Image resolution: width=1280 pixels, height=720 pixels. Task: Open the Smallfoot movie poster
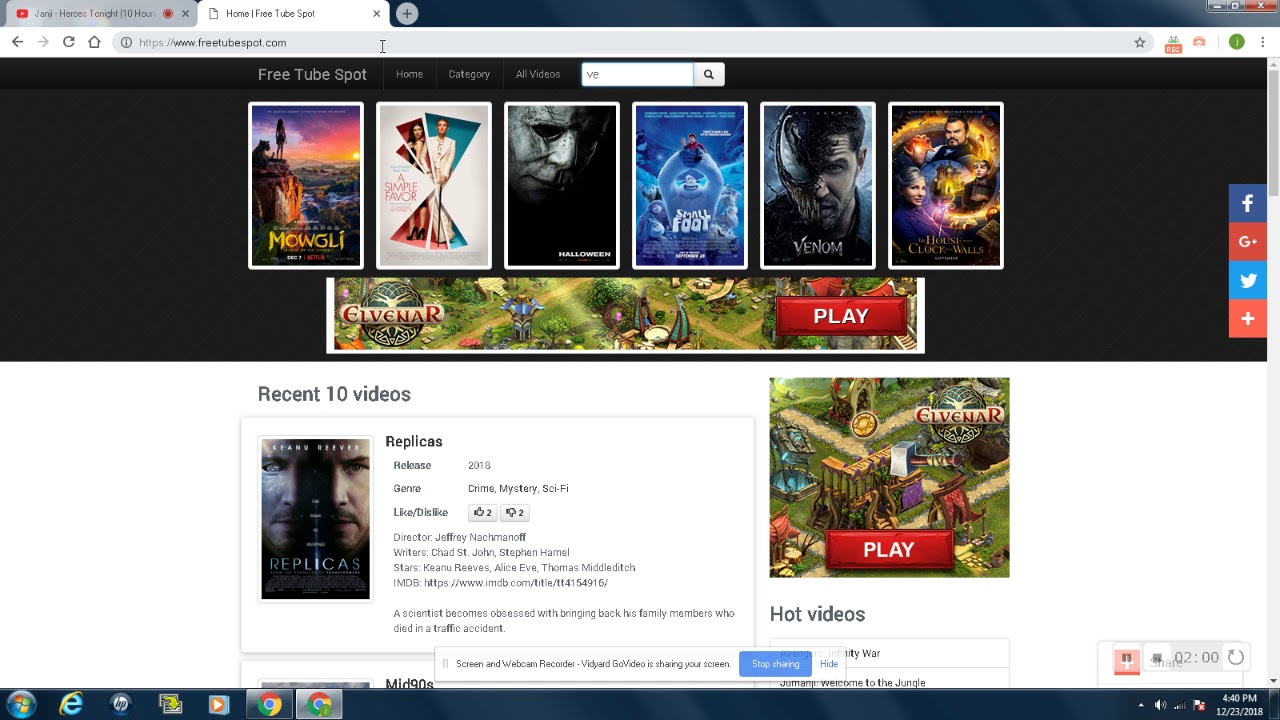coord(690,186)
